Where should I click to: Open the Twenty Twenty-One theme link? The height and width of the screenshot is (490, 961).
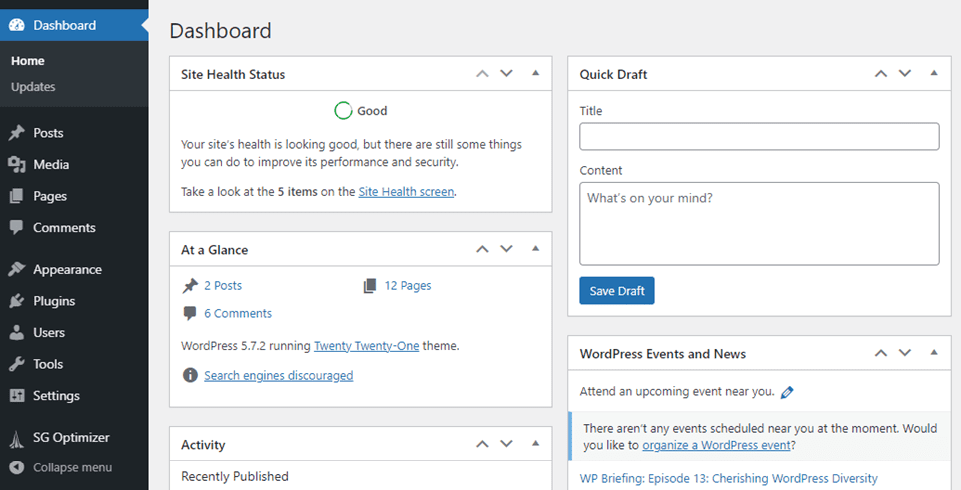click(x=367, y=346)
